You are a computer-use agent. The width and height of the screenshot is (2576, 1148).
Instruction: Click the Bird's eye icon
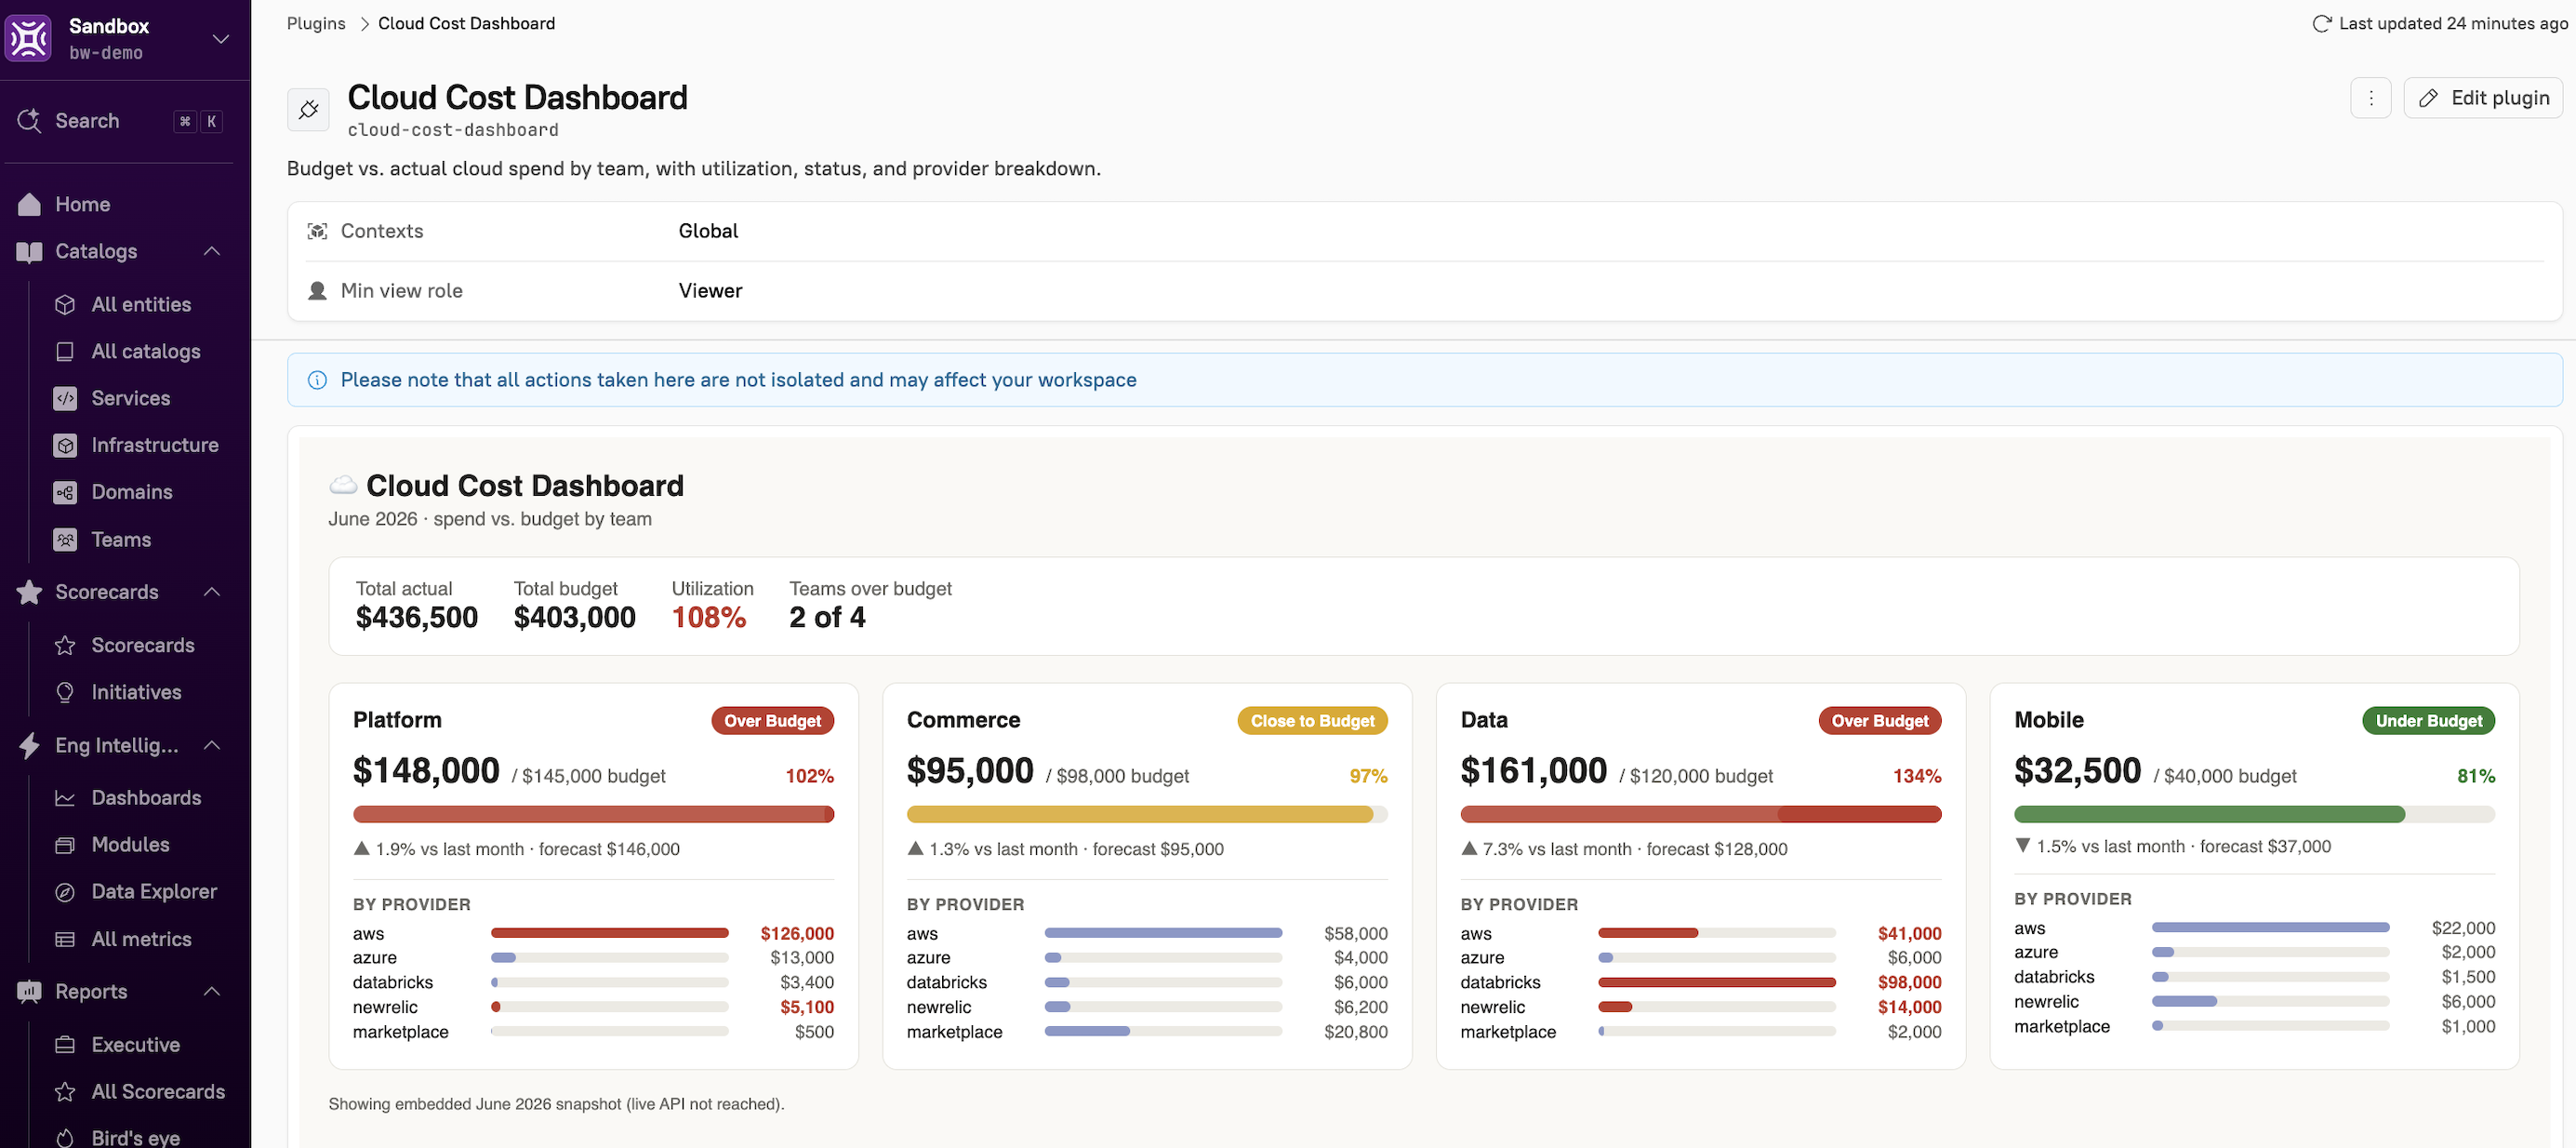(x=65, y=1138)
